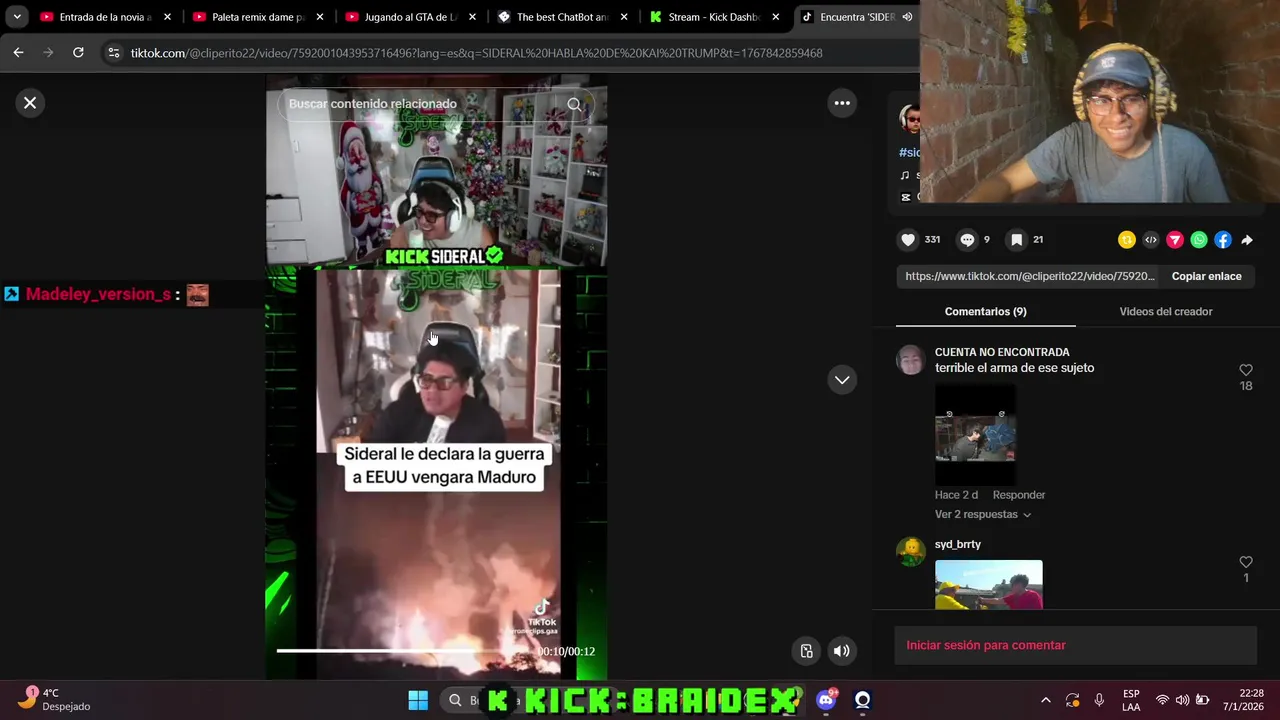Open the Wi-Fi network tray icon
The image size is (1280, 720).
point(1162,700)
